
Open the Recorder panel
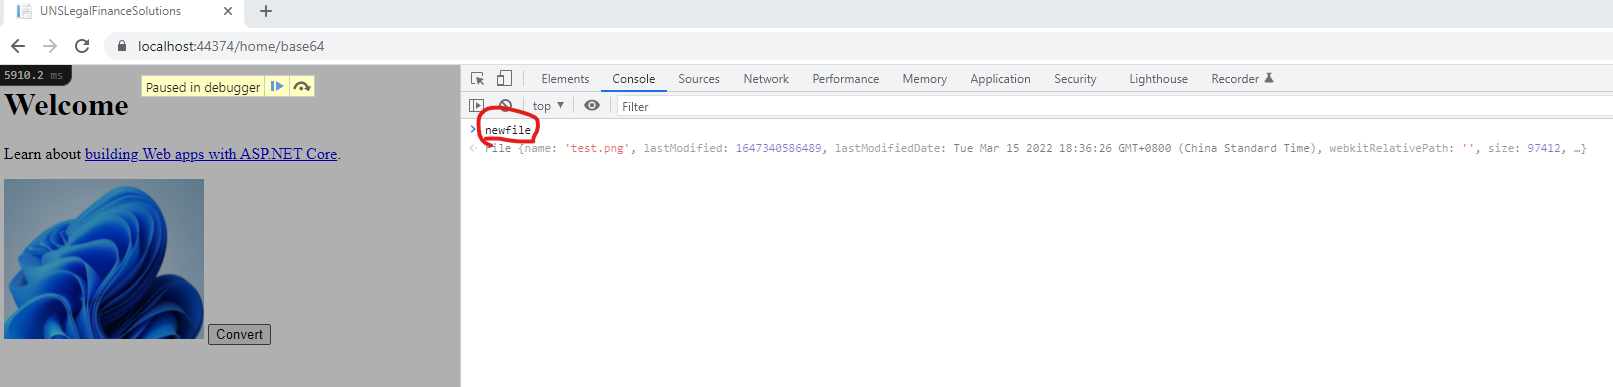point(1242,79)
